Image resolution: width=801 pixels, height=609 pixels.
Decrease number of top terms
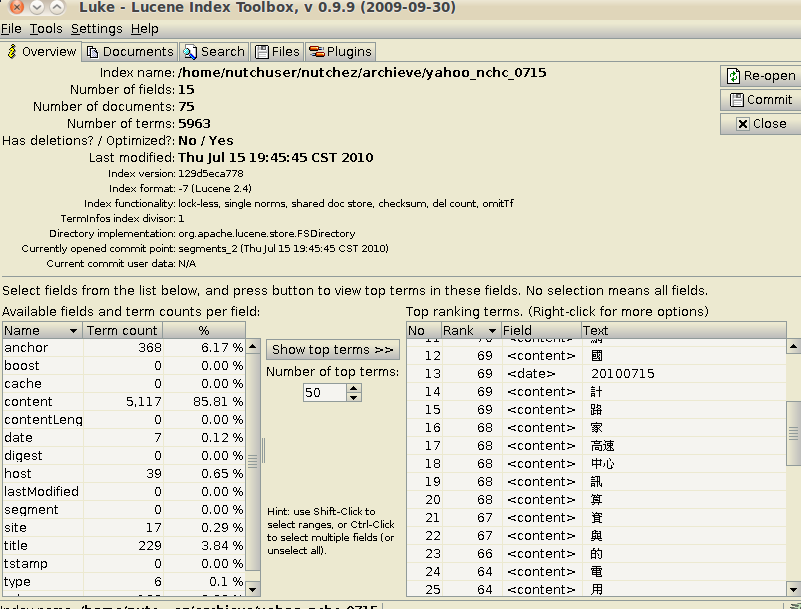pos(354,397)
